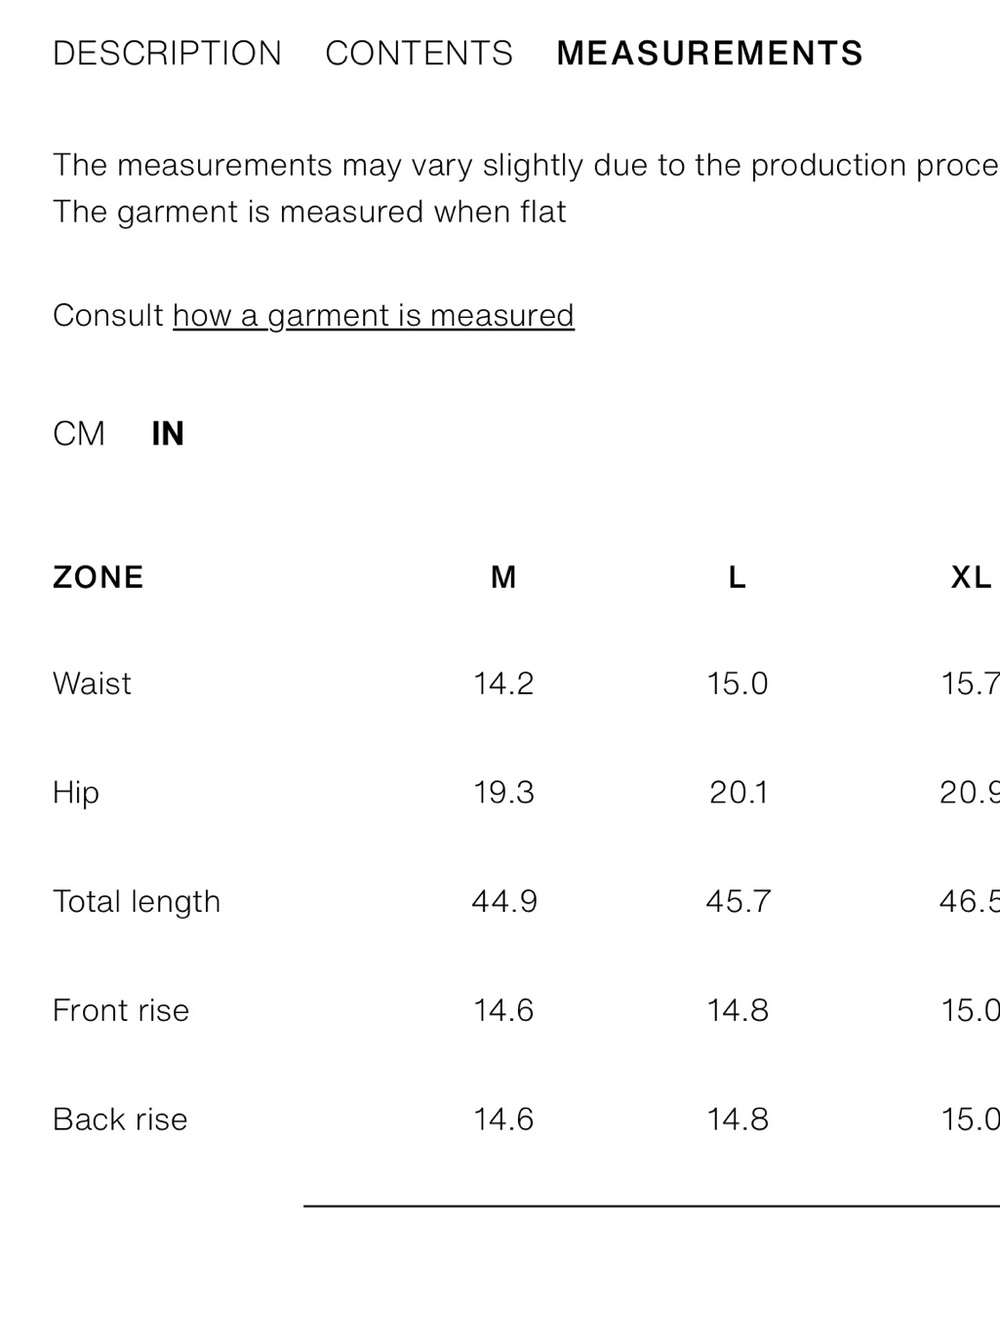
Task: Select IN unit toggle
Action: (168, 434)
